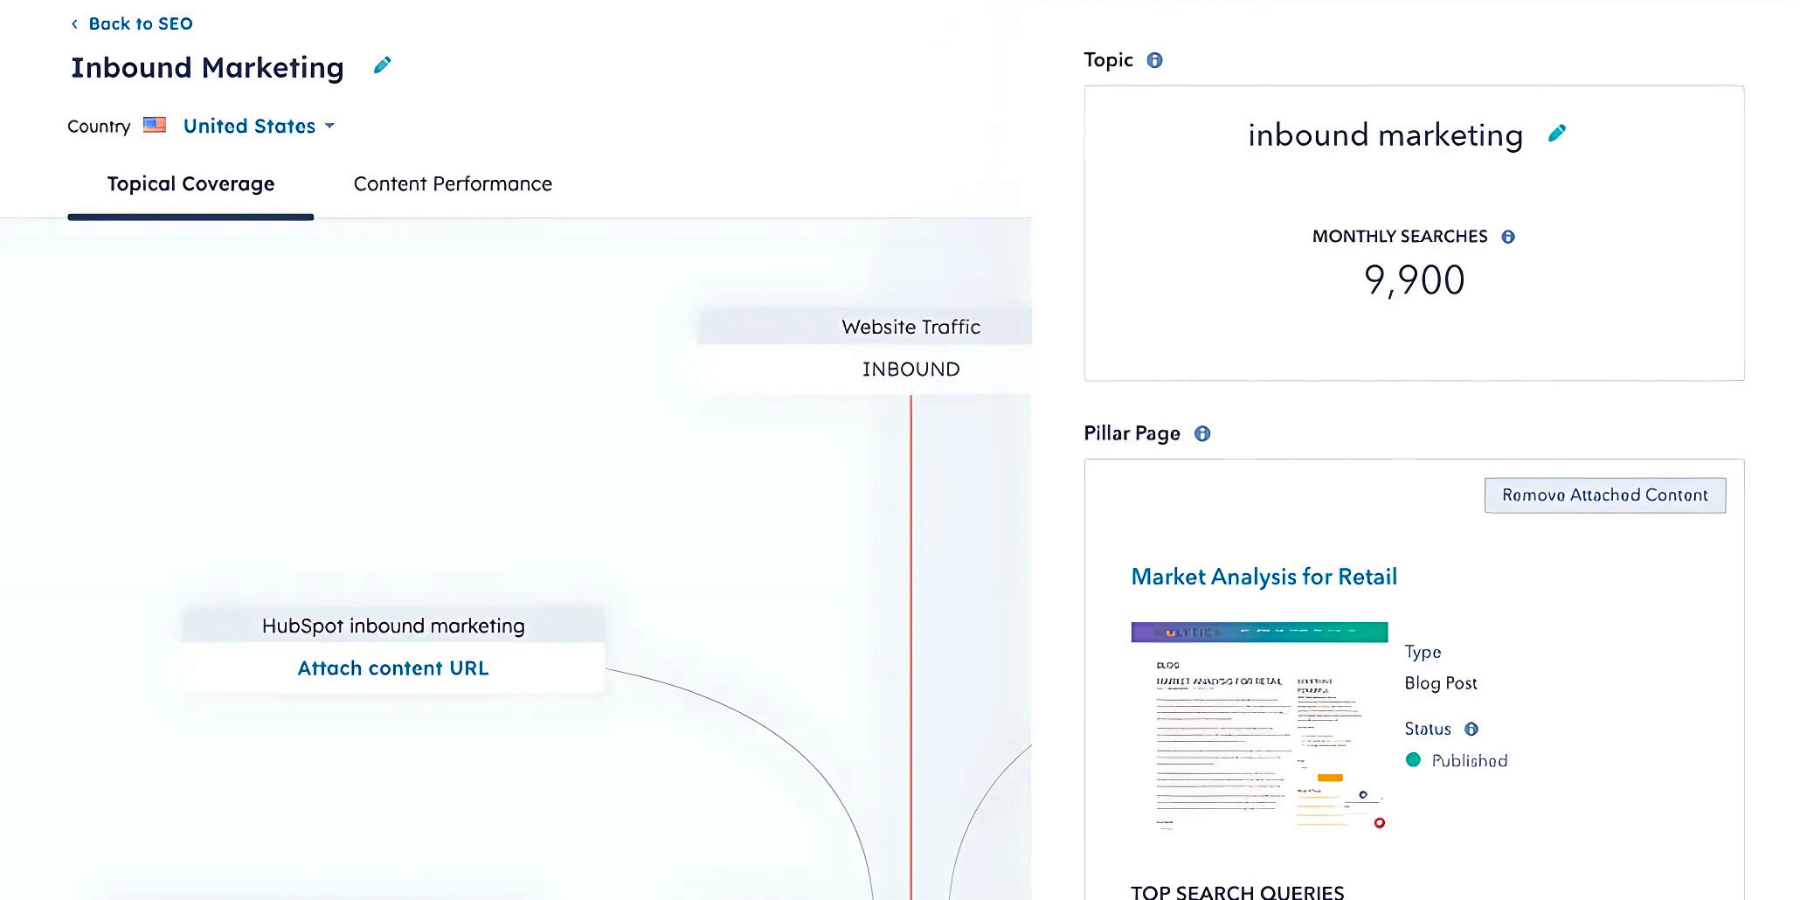Viewport: 1800px width, 900px height.
Task: Click the blog post preview thumbnail
Action: coord(1259,726)
